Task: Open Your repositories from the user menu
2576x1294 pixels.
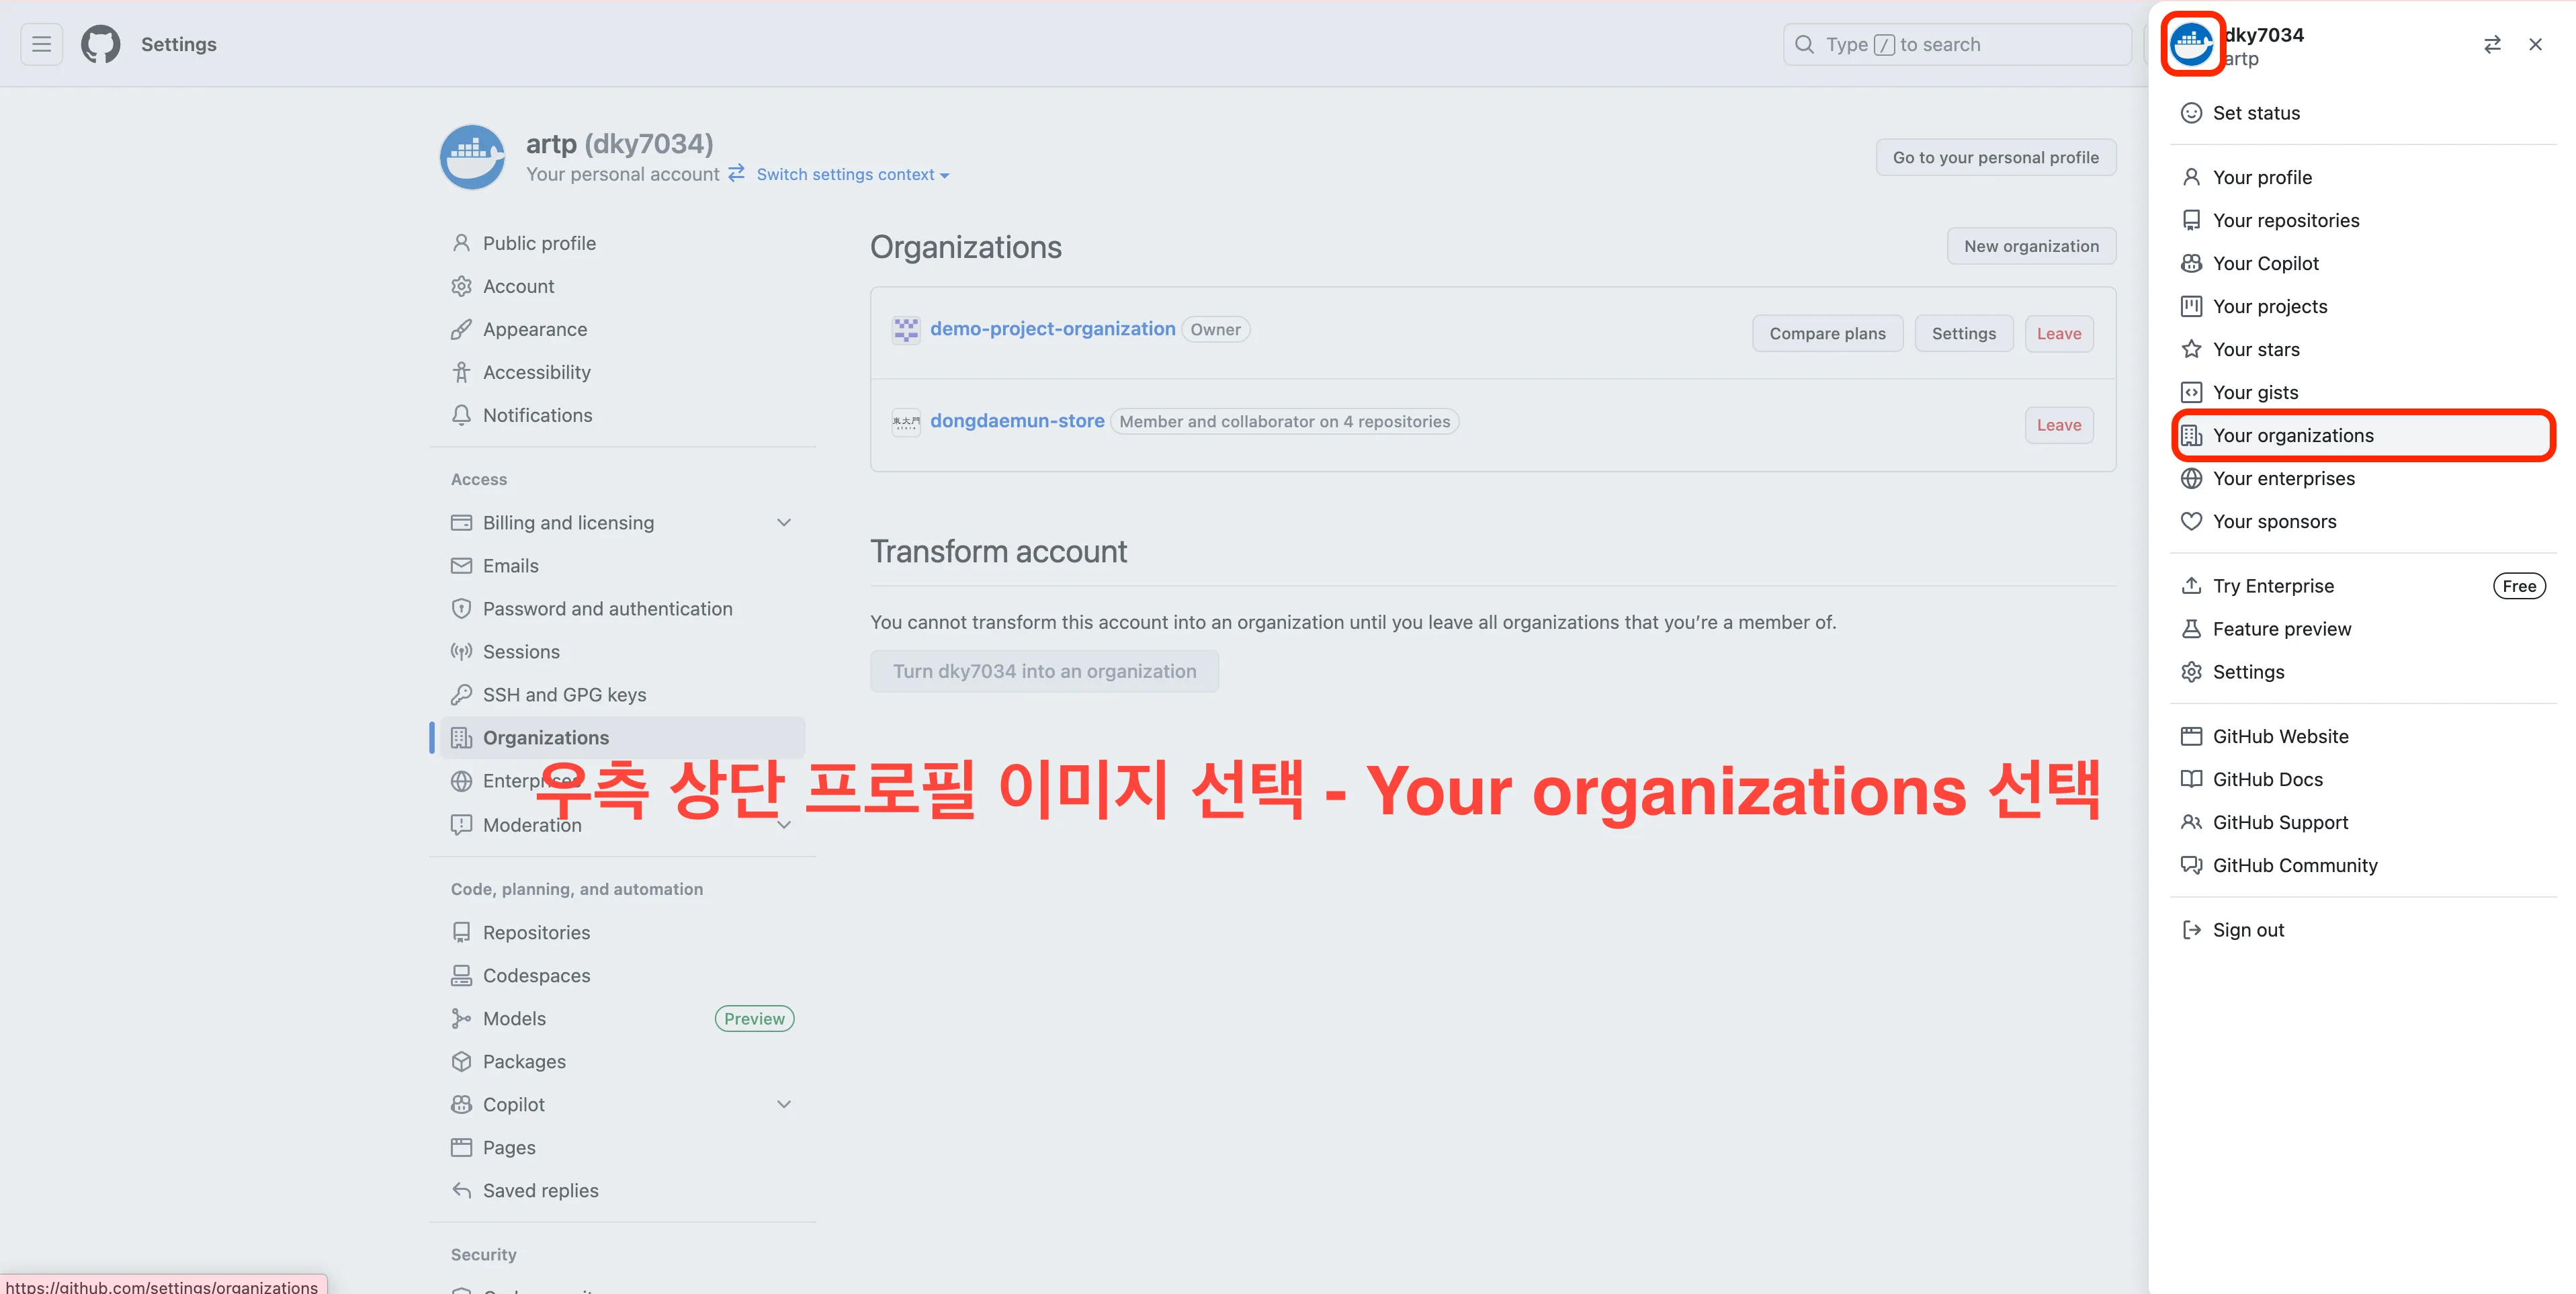Action: tap(2285, 220)
